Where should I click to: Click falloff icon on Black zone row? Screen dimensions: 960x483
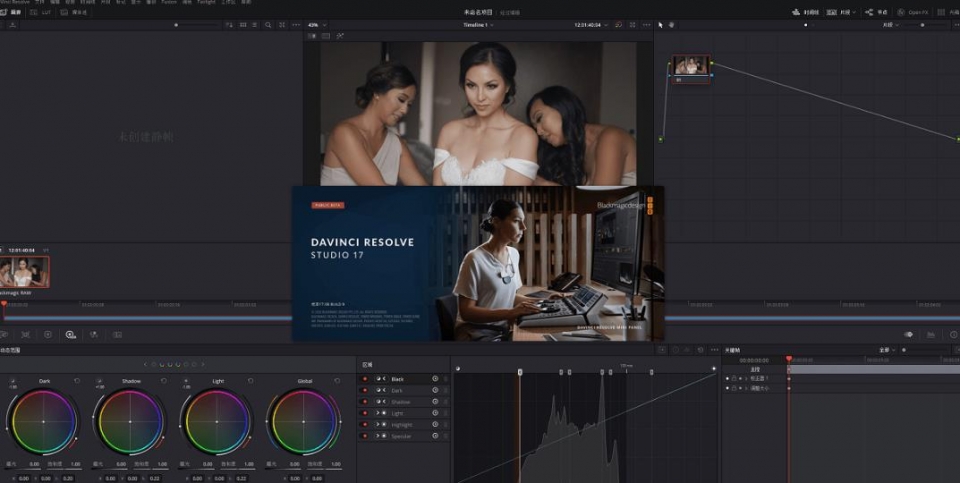pos(435,379)
